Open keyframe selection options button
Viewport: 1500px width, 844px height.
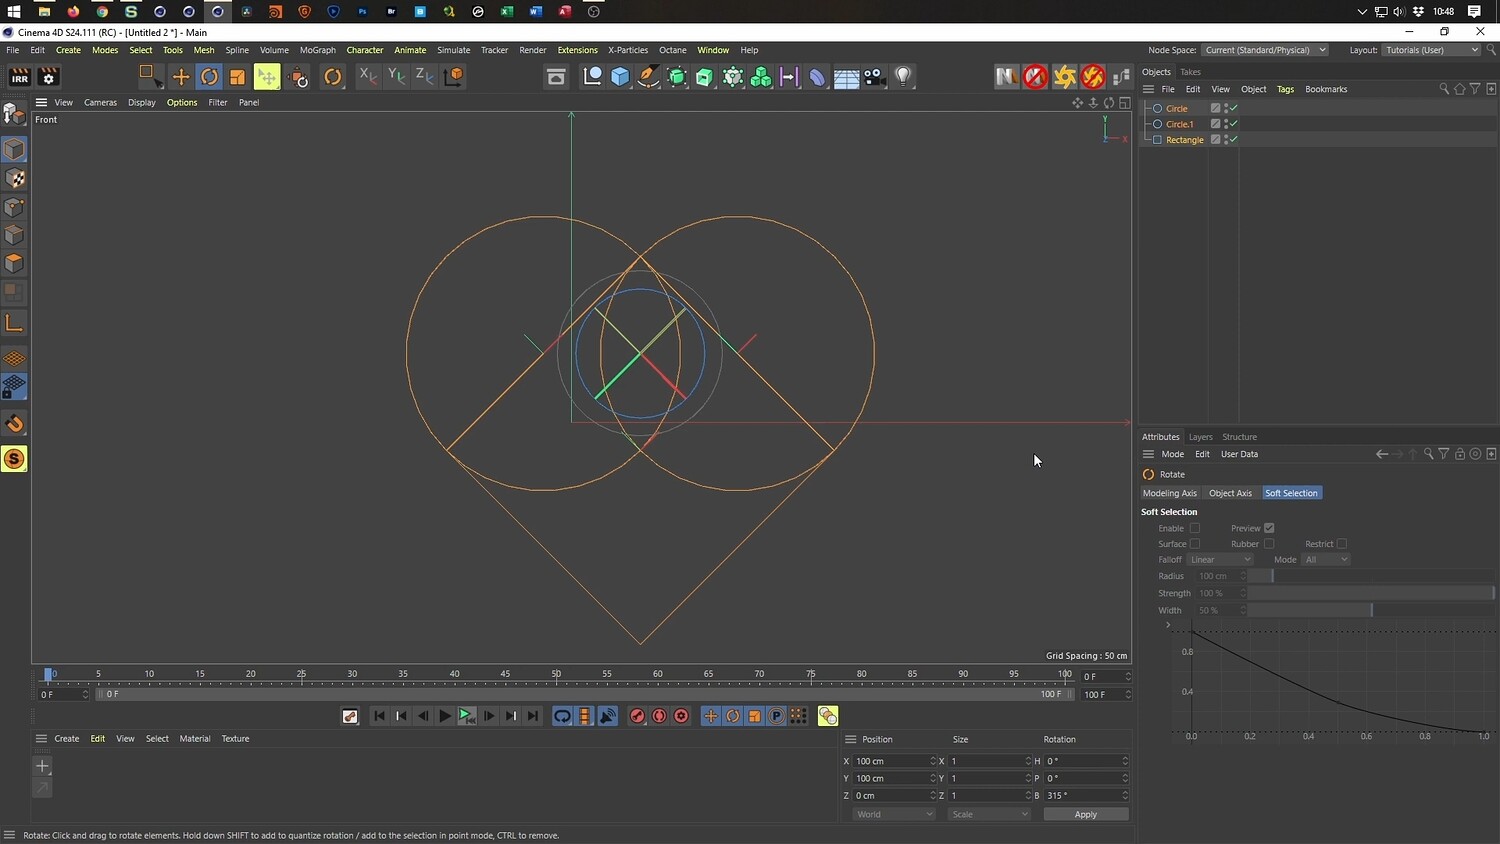pyautogui.click(x=681, y=716)
